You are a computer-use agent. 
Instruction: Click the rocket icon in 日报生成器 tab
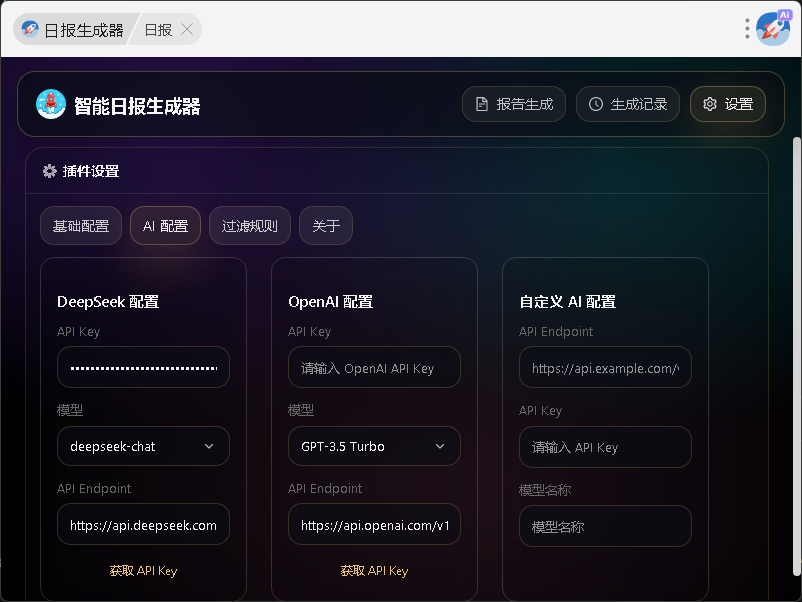[x=30, y=30]
